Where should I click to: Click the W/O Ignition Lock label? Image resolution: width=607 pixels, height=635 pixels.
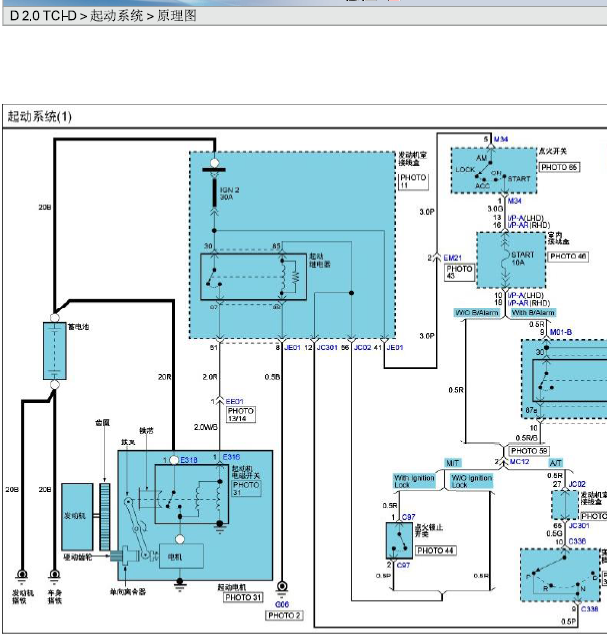tap(471, 481)
